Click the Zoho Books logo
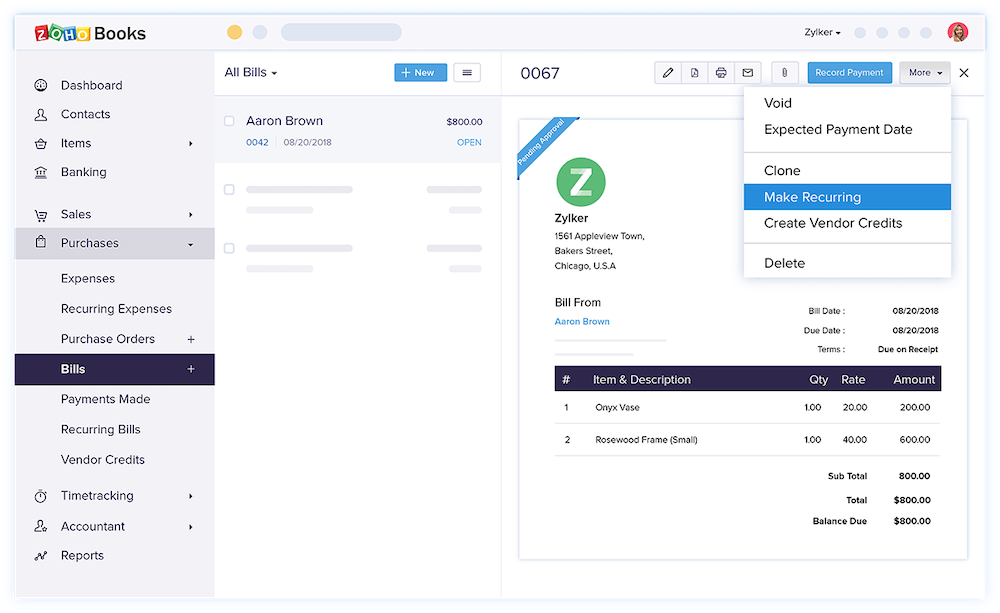The image size is (1000, 613). point(90,33)
